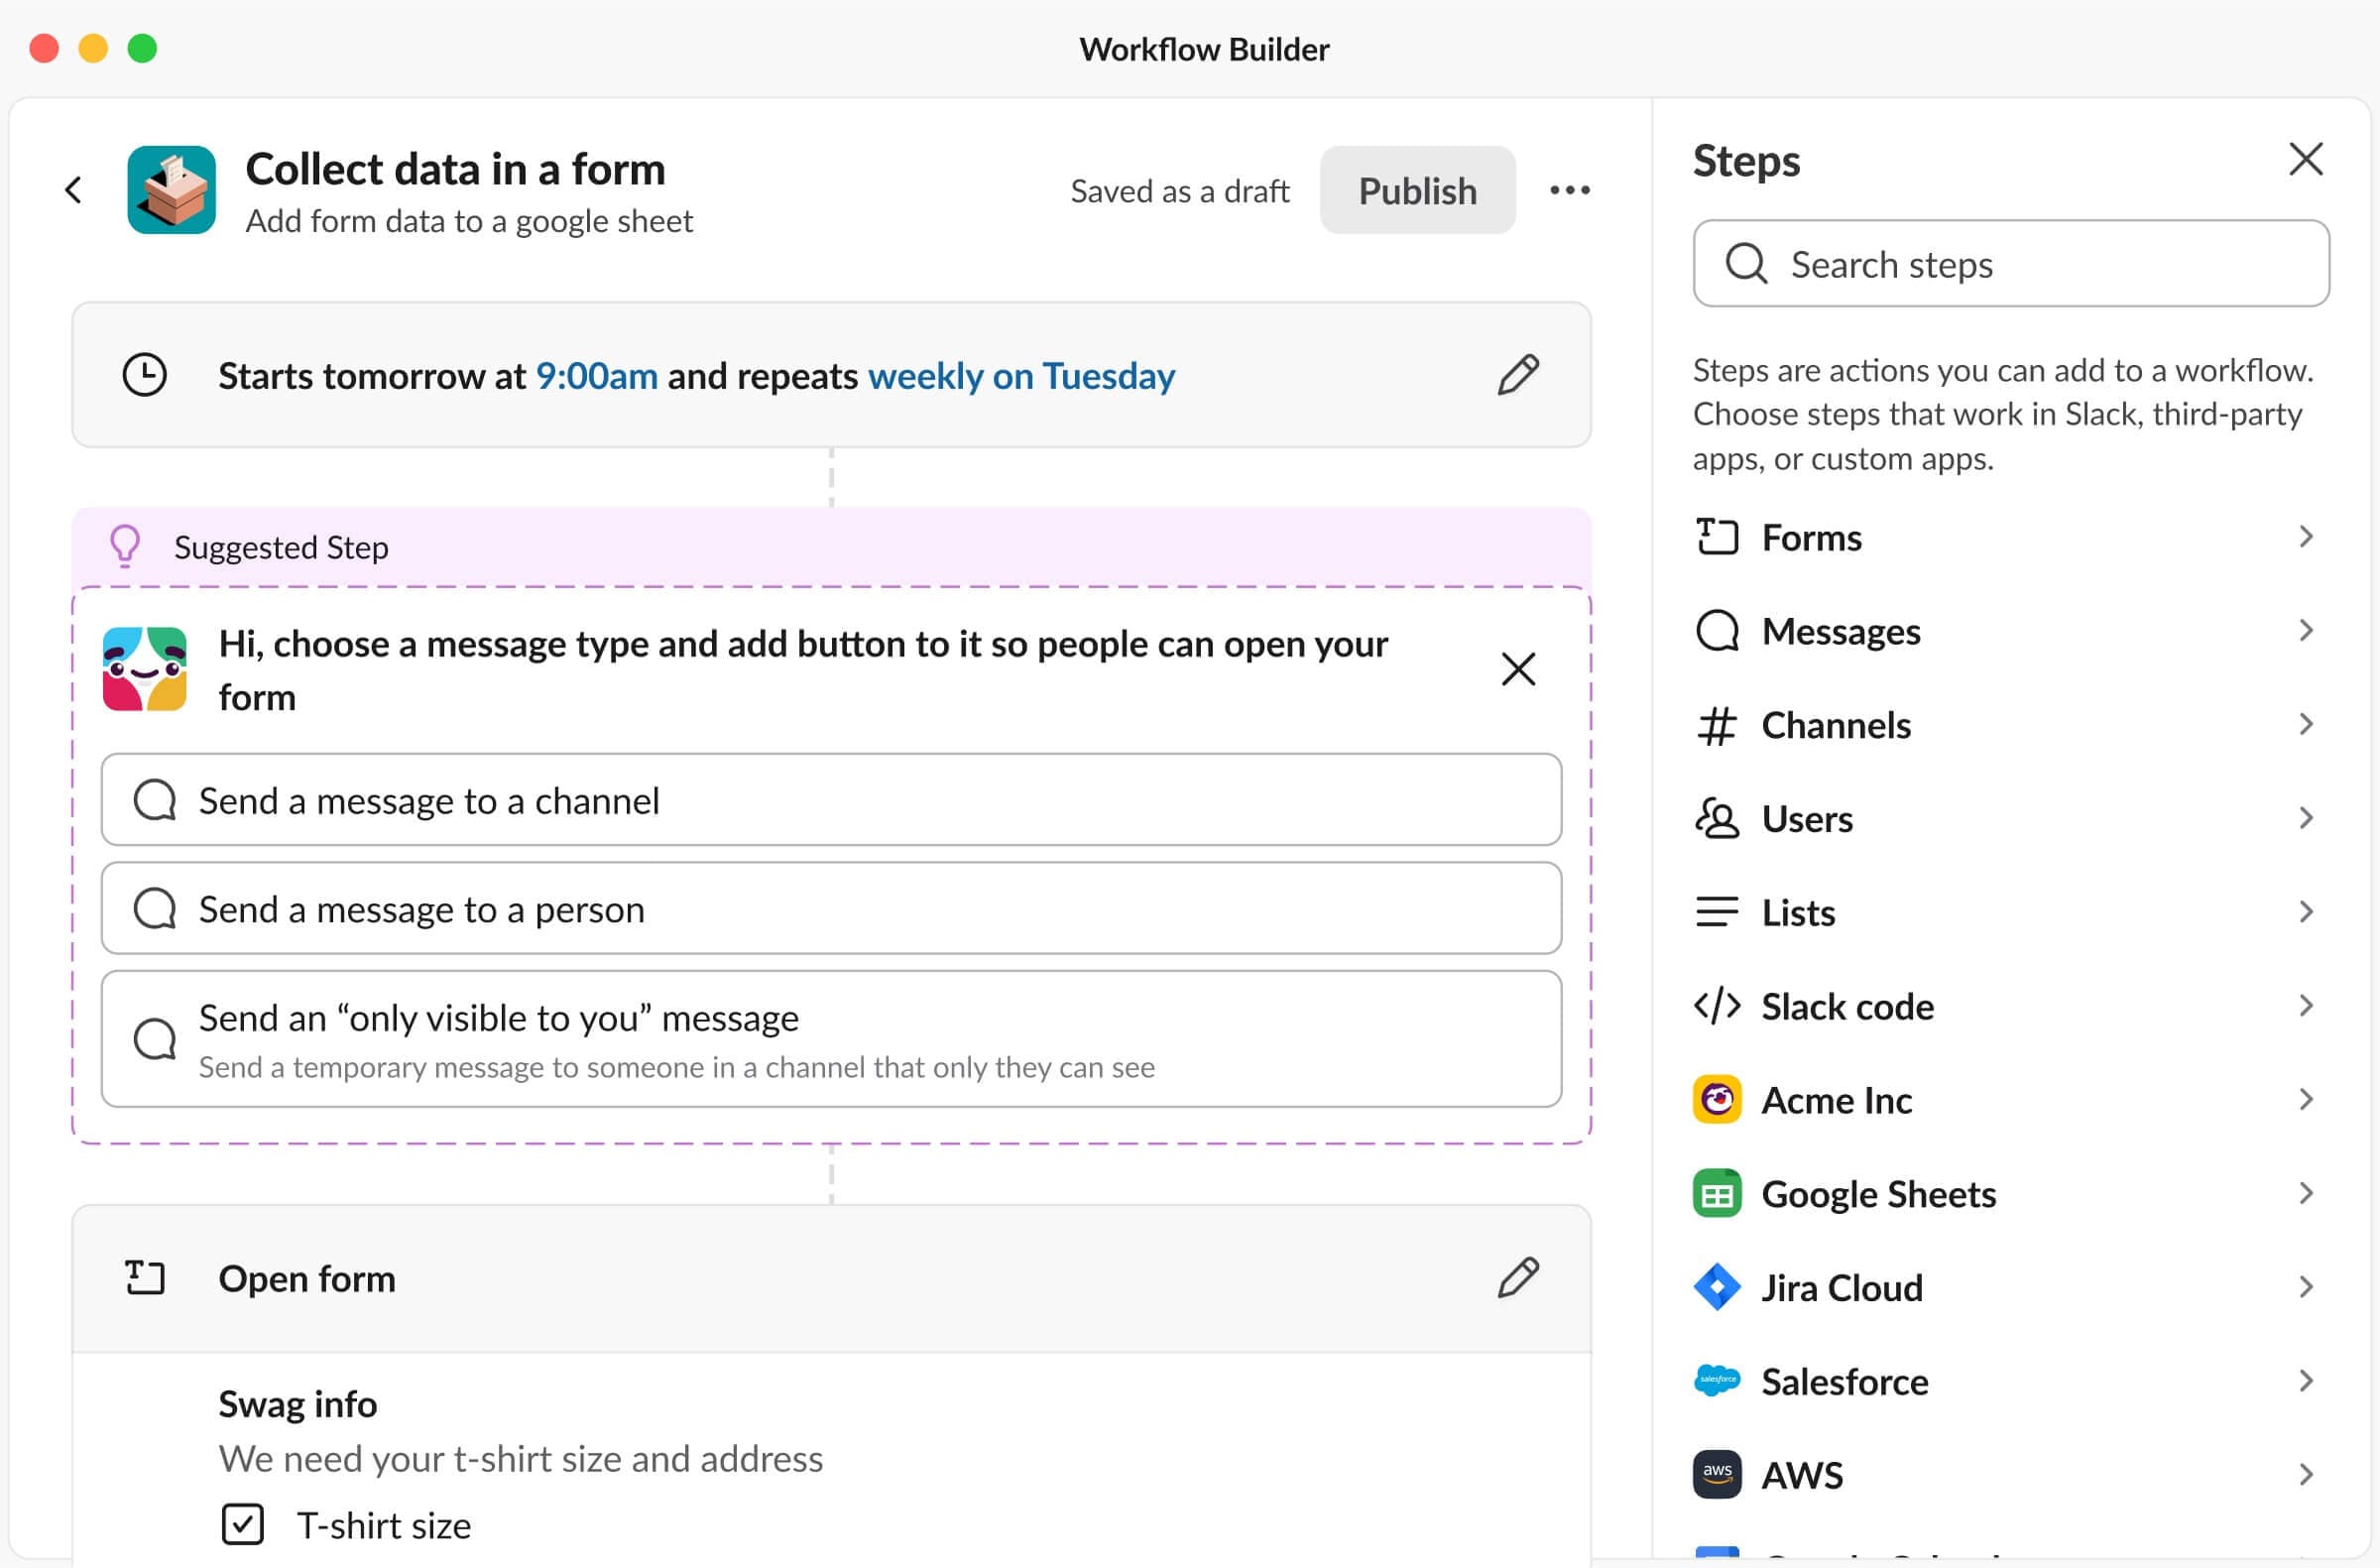Expand the AWS steps chevron
2380x1568 pixels.
[2306, 1475]
